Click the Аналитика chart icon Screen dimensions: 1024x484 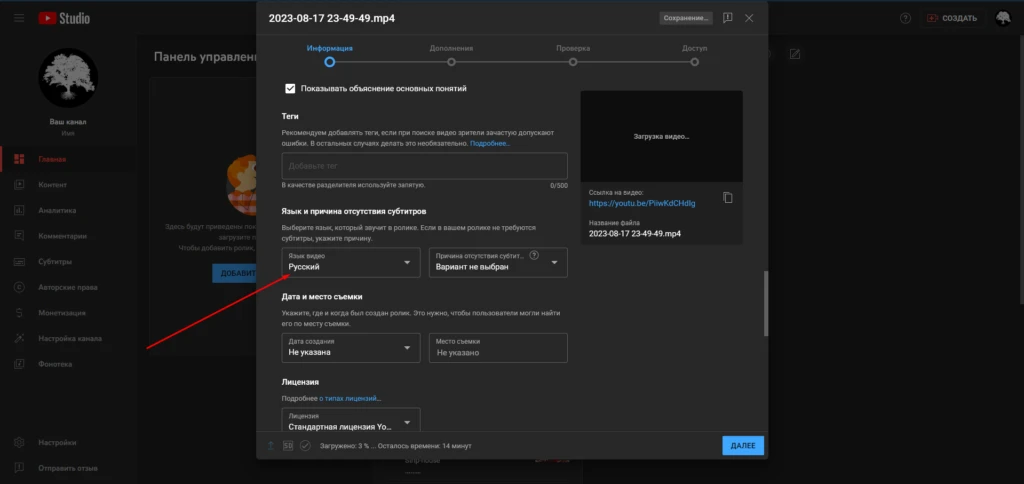click(x=19, y=210)
